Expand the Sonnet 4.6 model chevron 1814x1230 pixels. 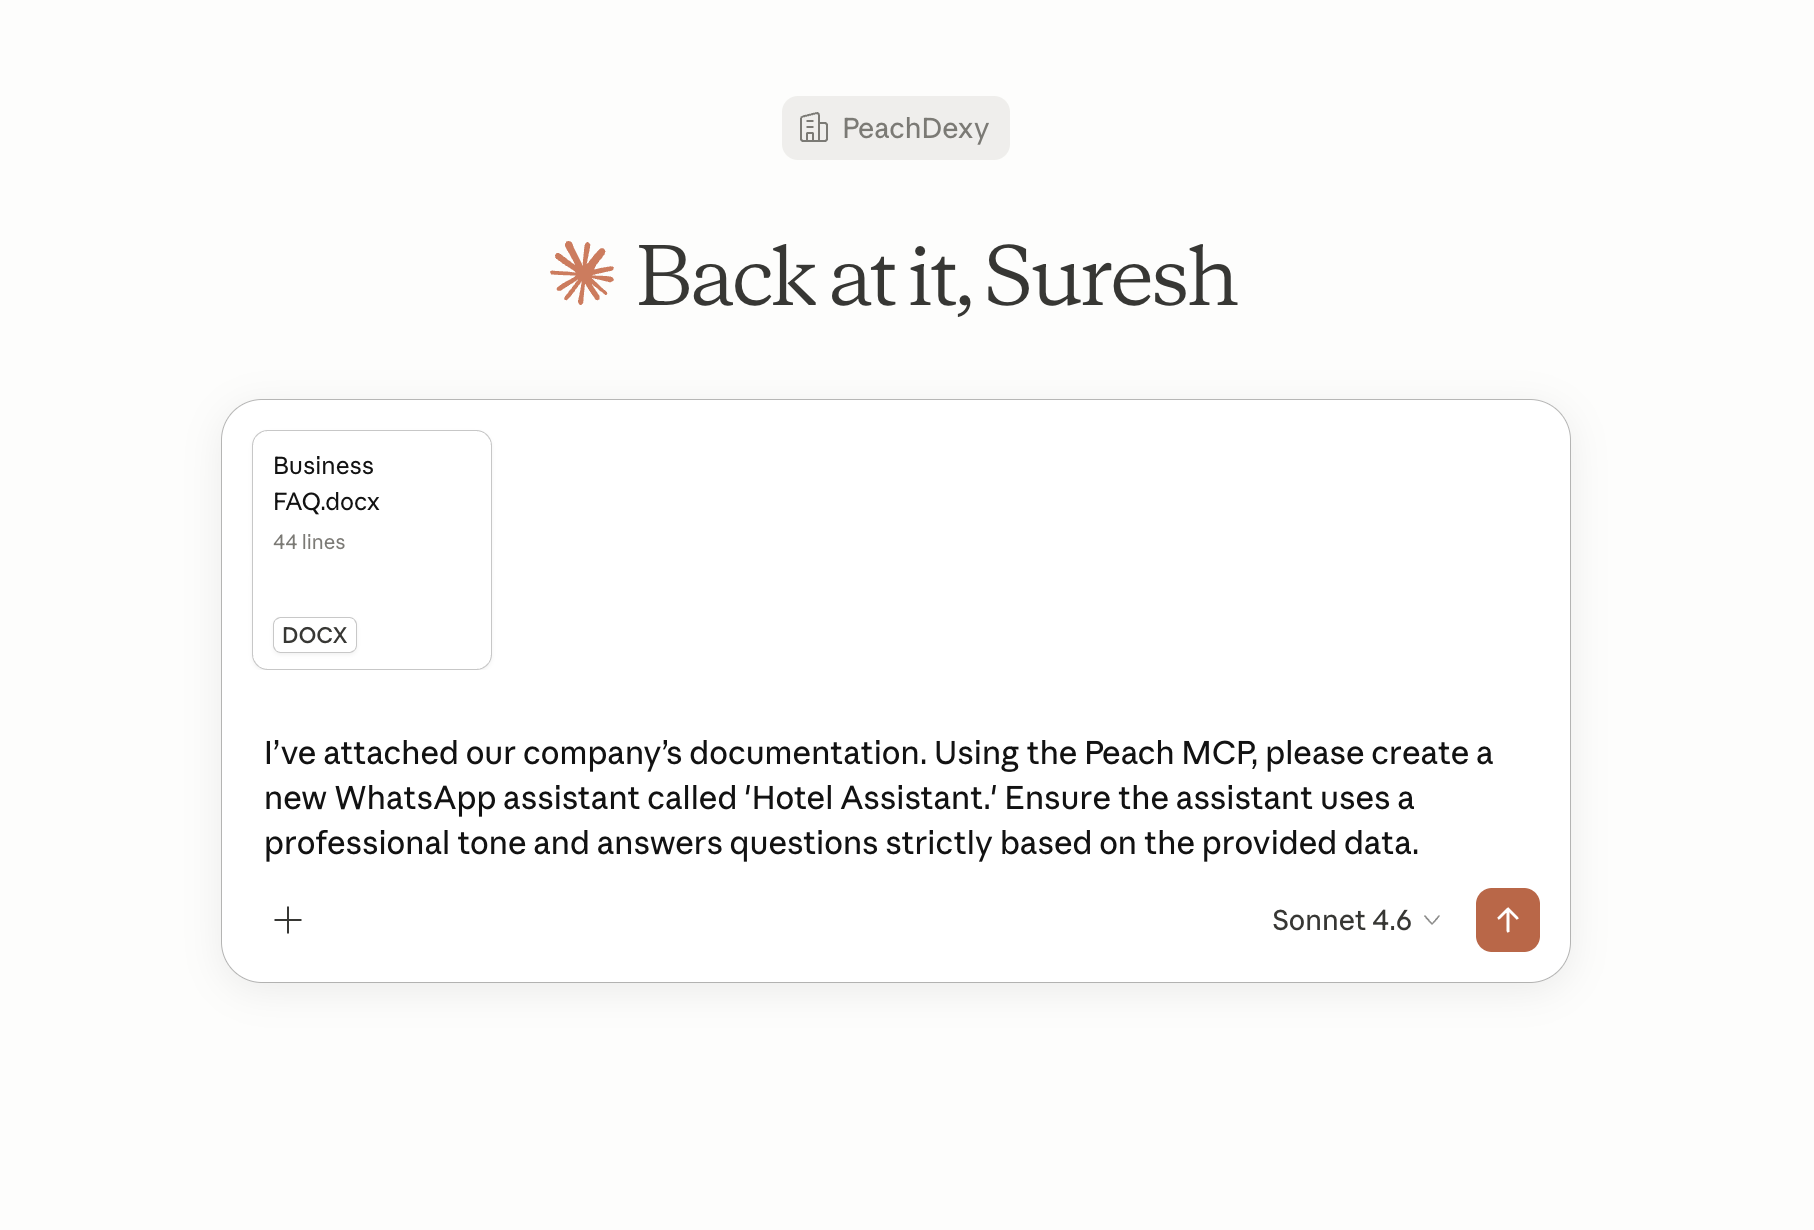1432,920
